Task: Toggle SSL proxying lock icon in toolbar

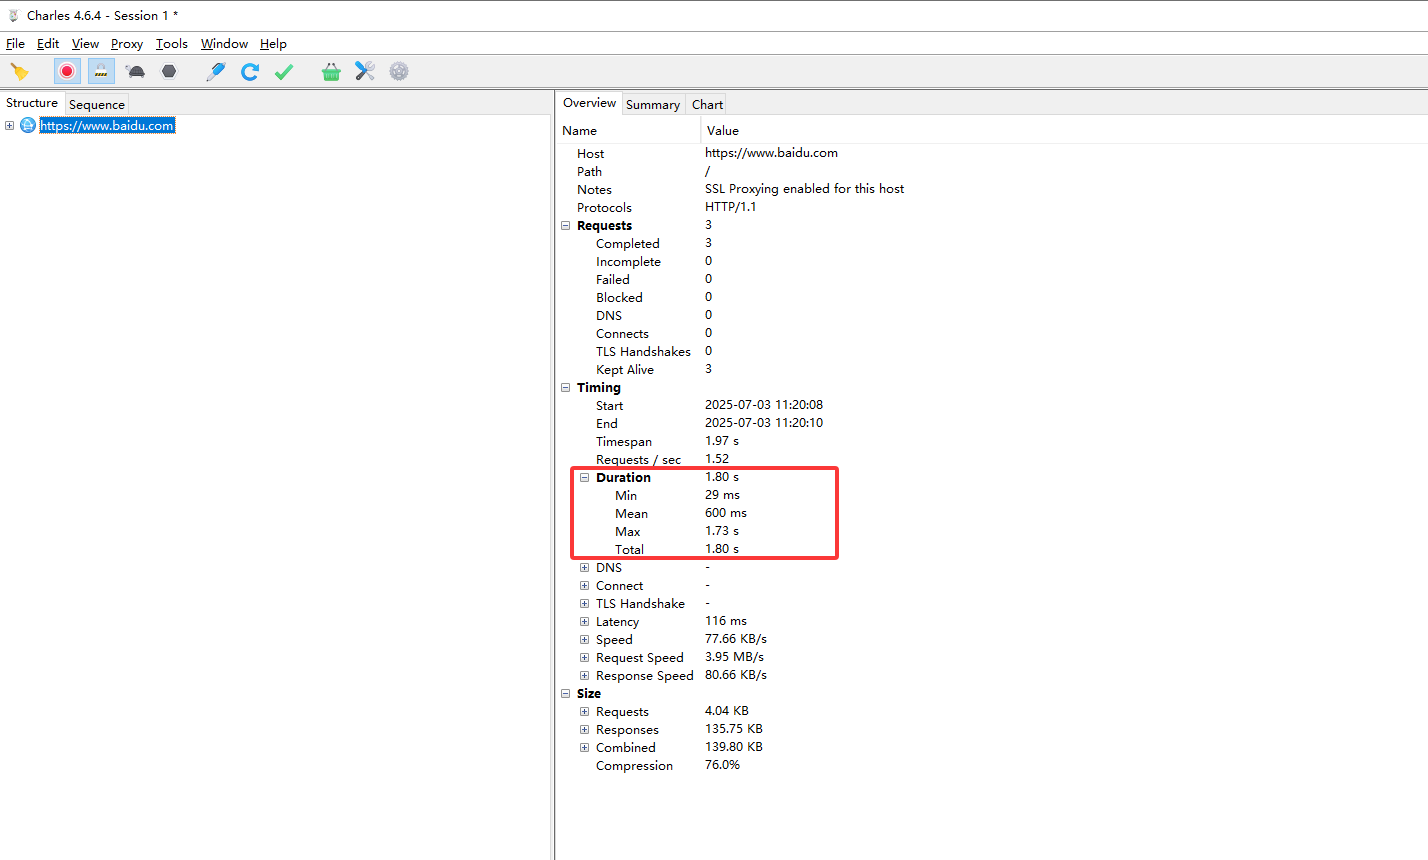Action: click(101, 71)
